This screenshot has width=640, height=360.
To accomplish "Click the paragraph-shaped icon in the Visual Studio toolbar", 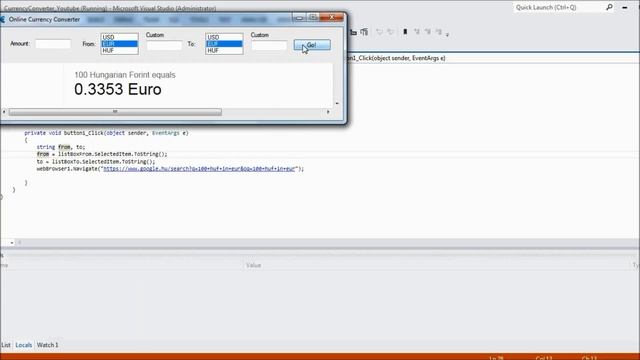I will [364, 32].
